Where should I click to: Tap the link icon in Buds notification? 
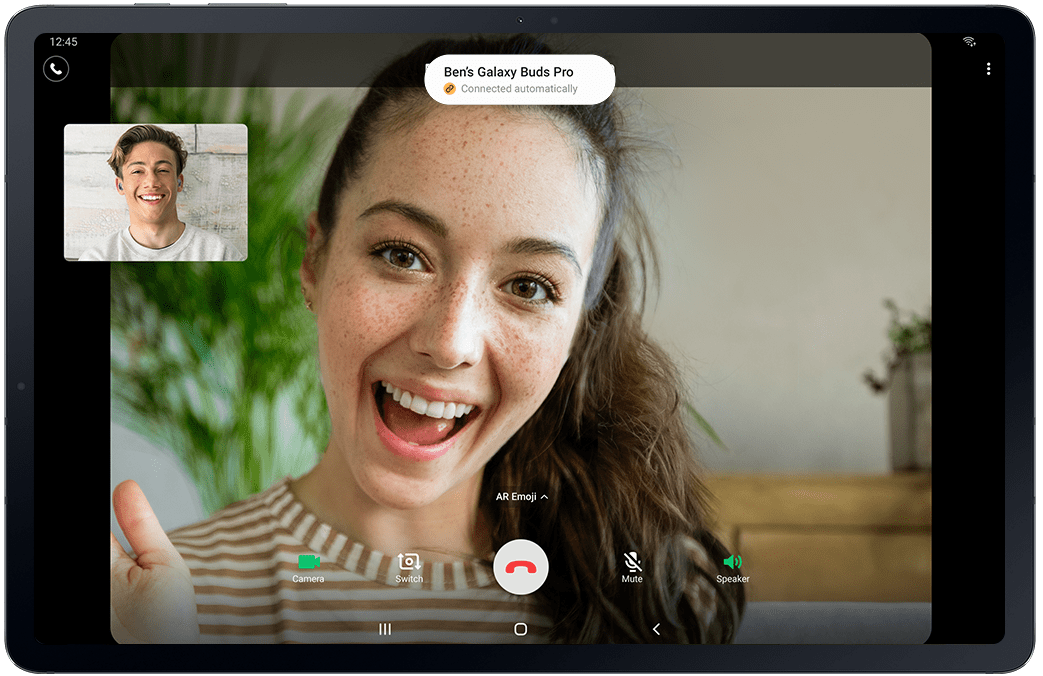[450, 88]
